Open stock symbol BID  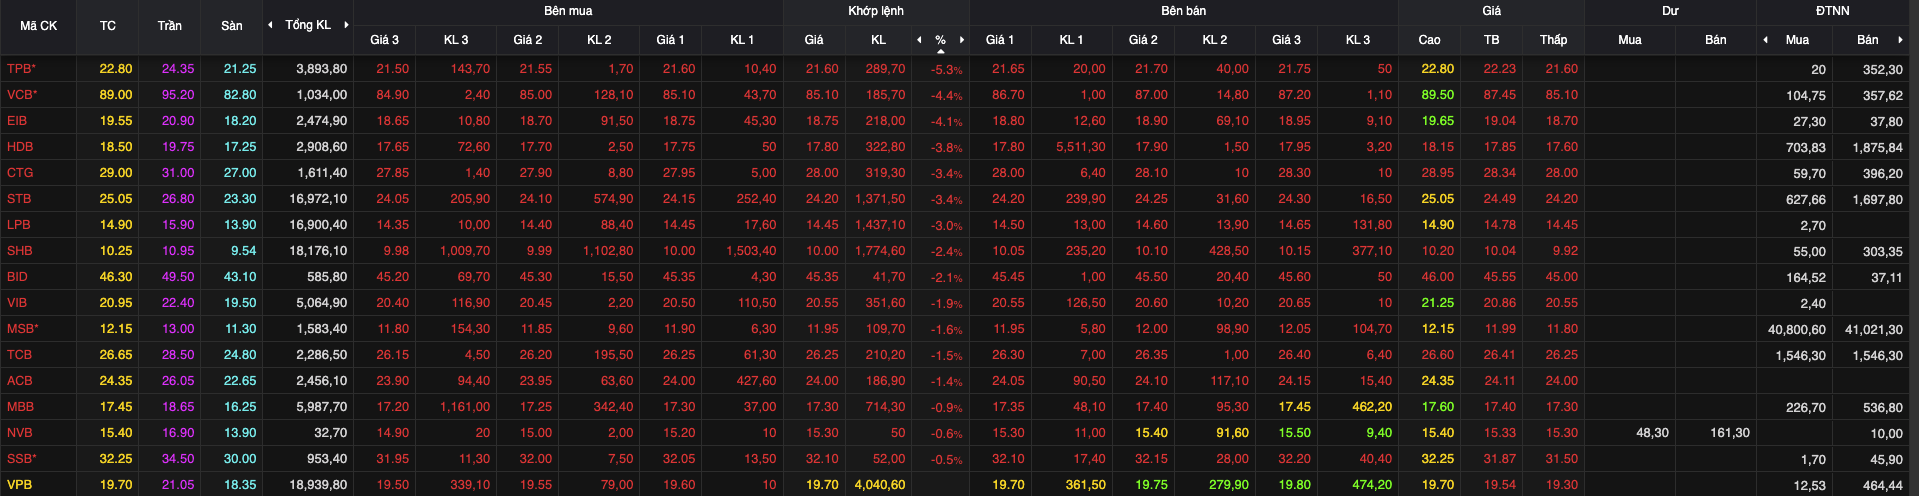pyautogui.click(x=17, y=277)
